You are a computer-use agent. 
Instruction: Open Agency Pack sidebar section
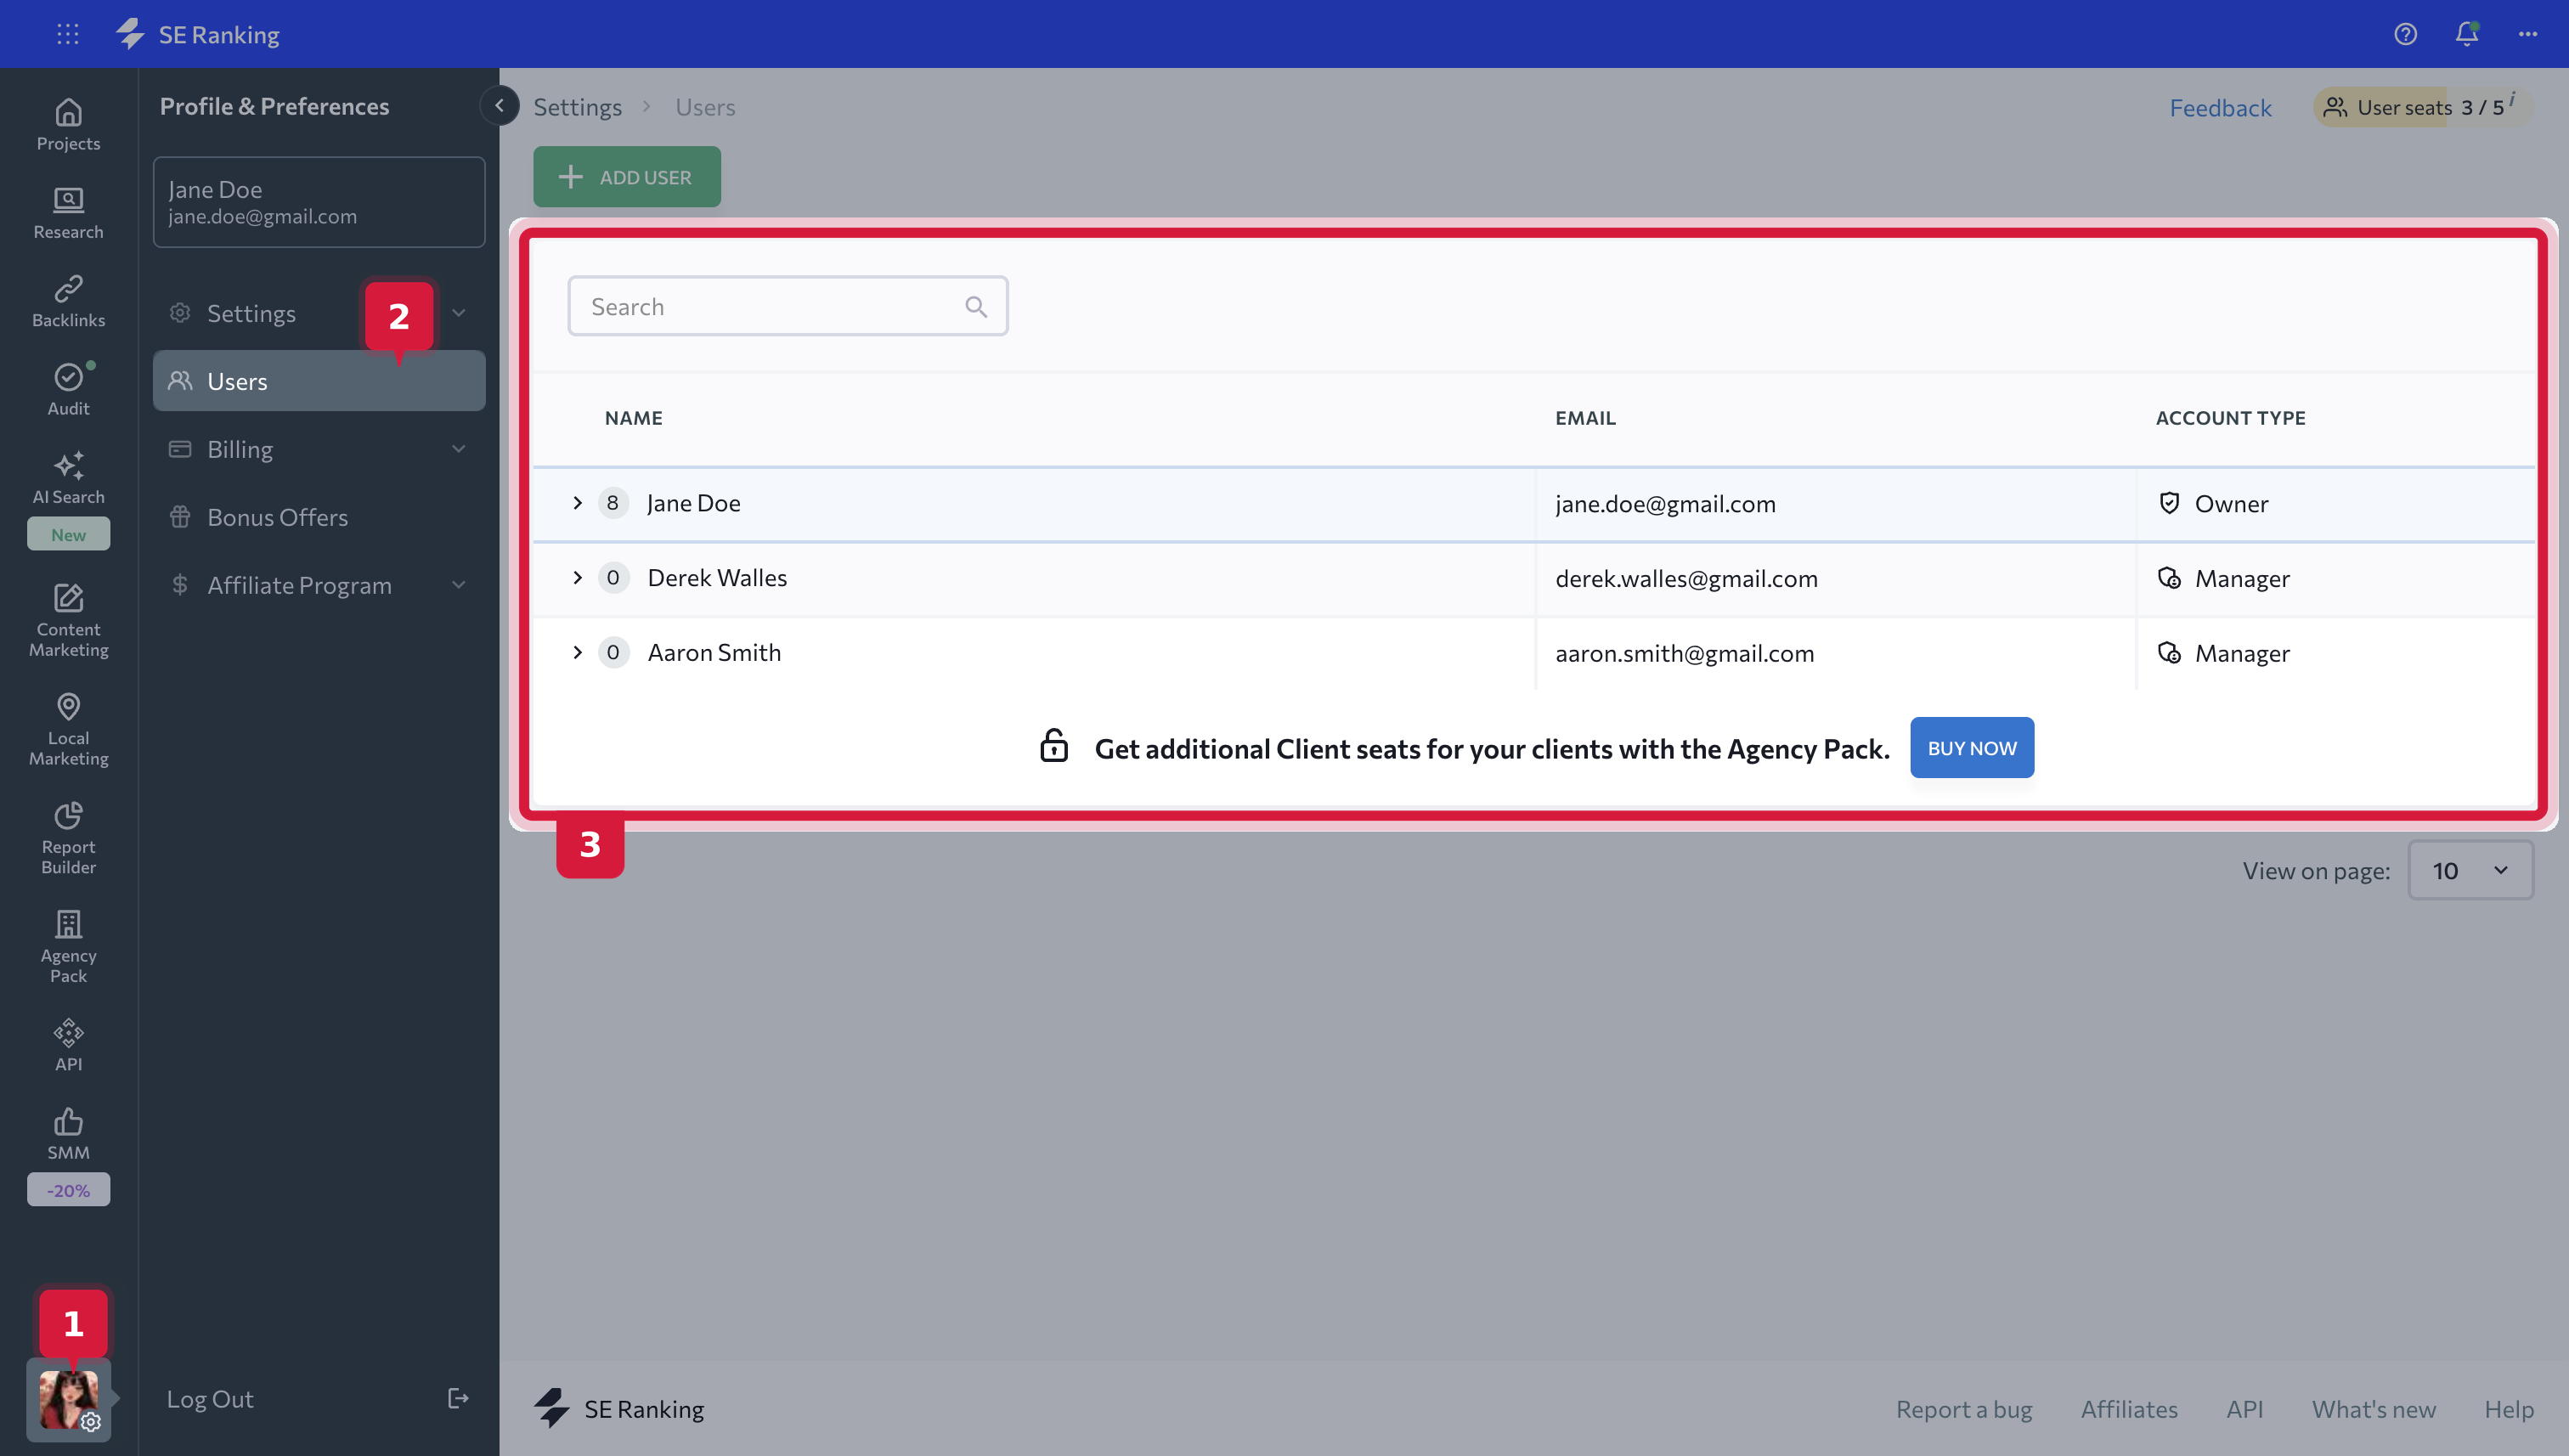click(68, 947)
